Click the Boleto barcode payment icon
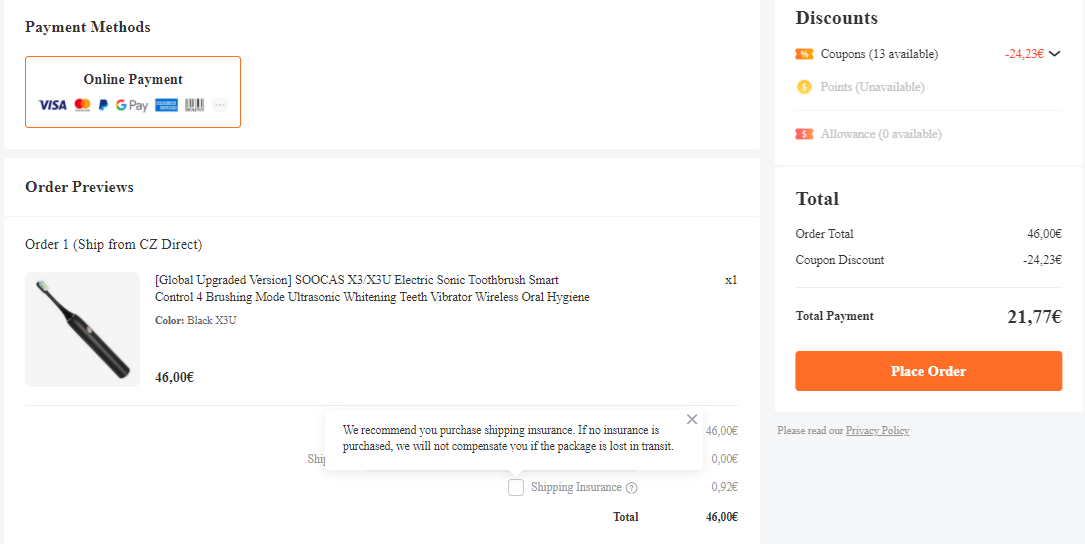Image resolution: width=1085 pixels, height=544 pixels. click(194, 105)
